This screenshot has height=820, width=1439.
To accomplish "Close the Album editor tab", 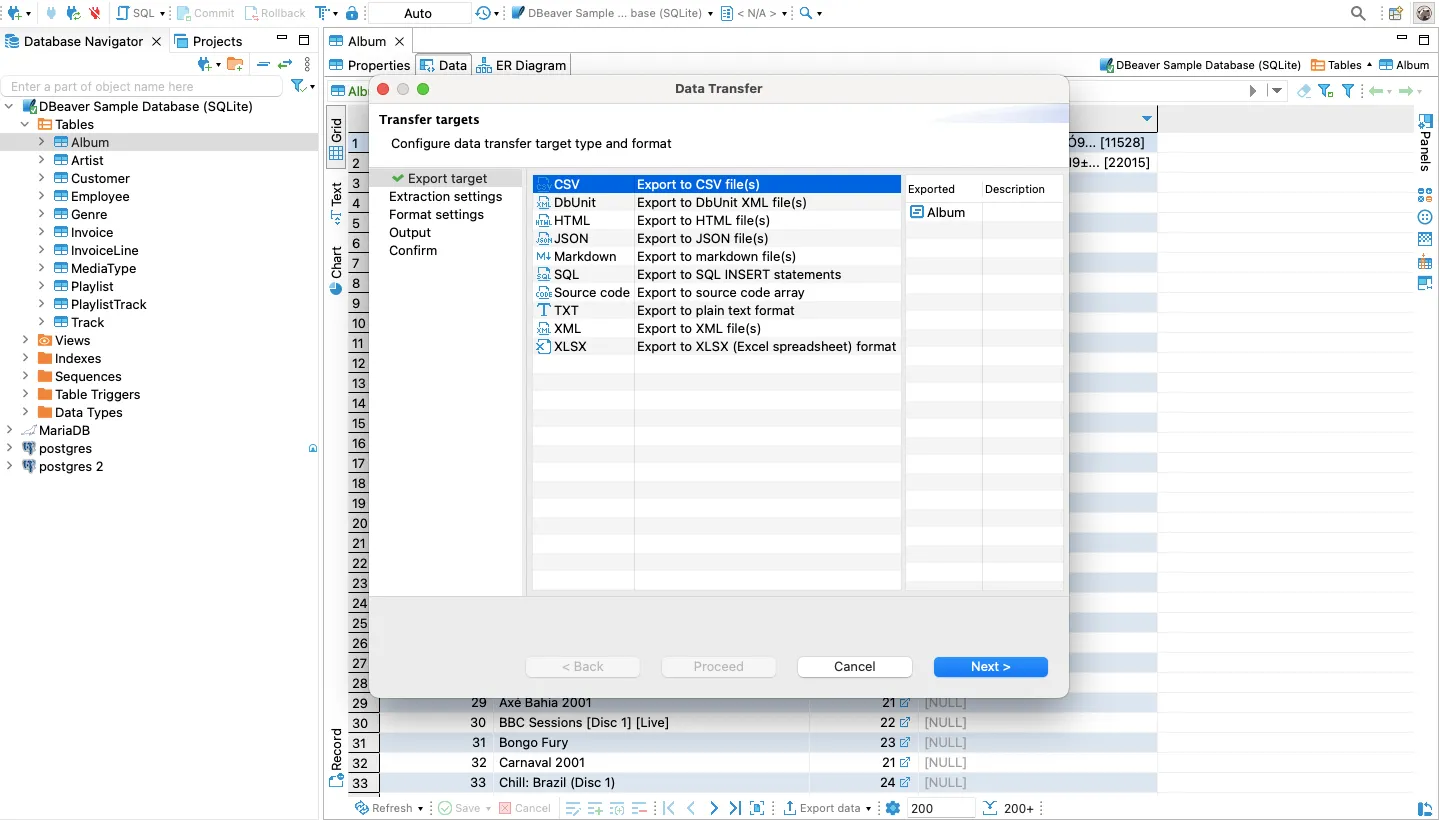I will pos(398,41).
